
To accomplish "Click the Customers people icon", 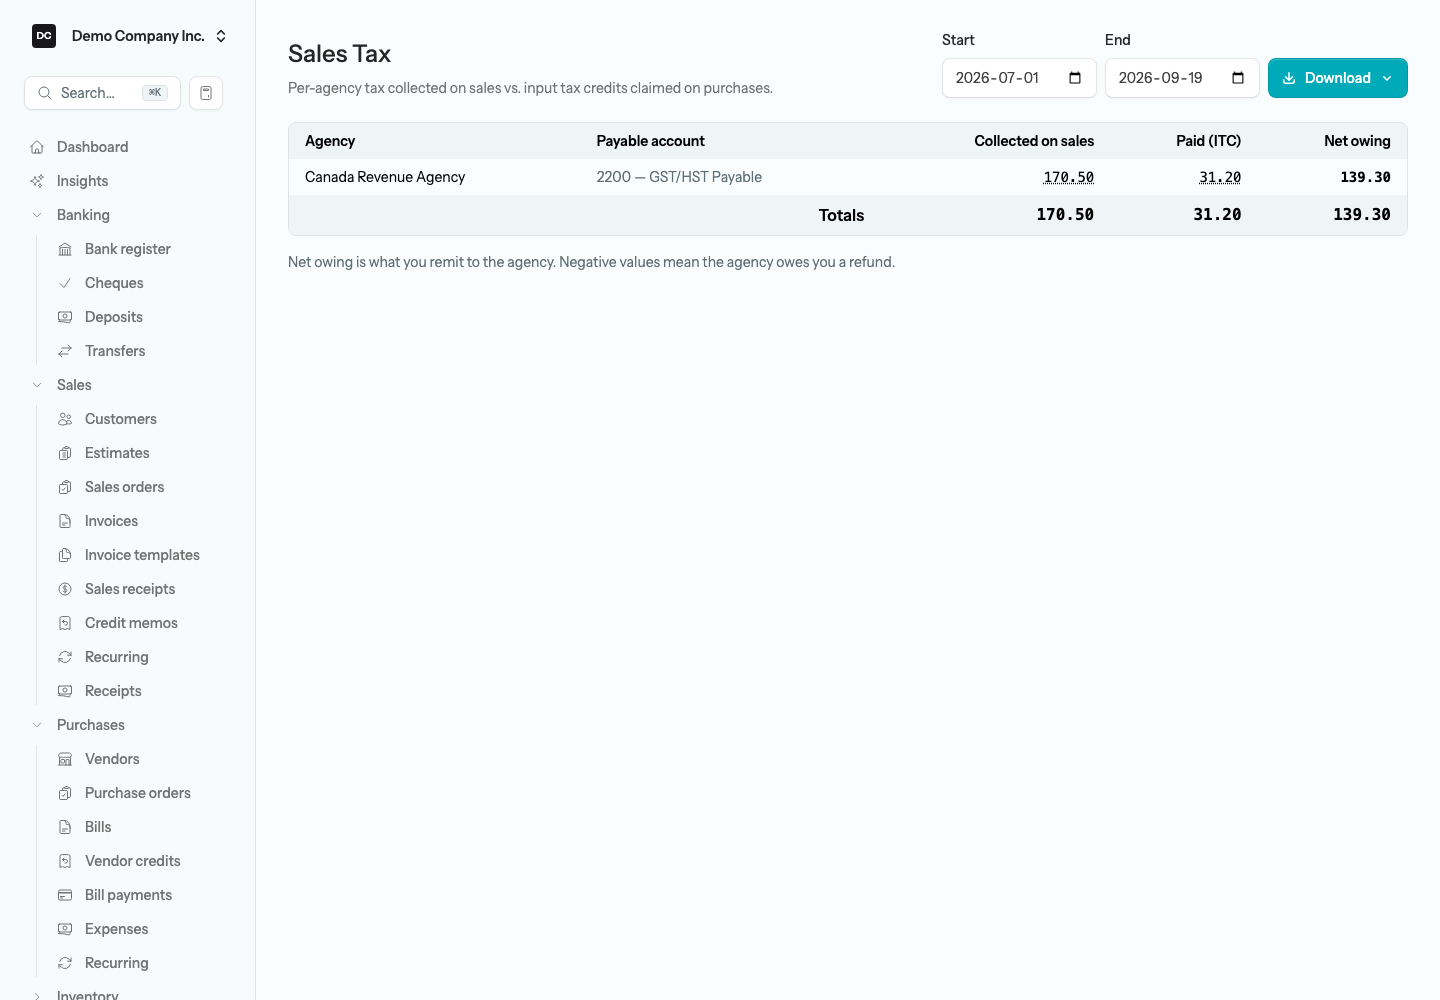I will 65,419.
